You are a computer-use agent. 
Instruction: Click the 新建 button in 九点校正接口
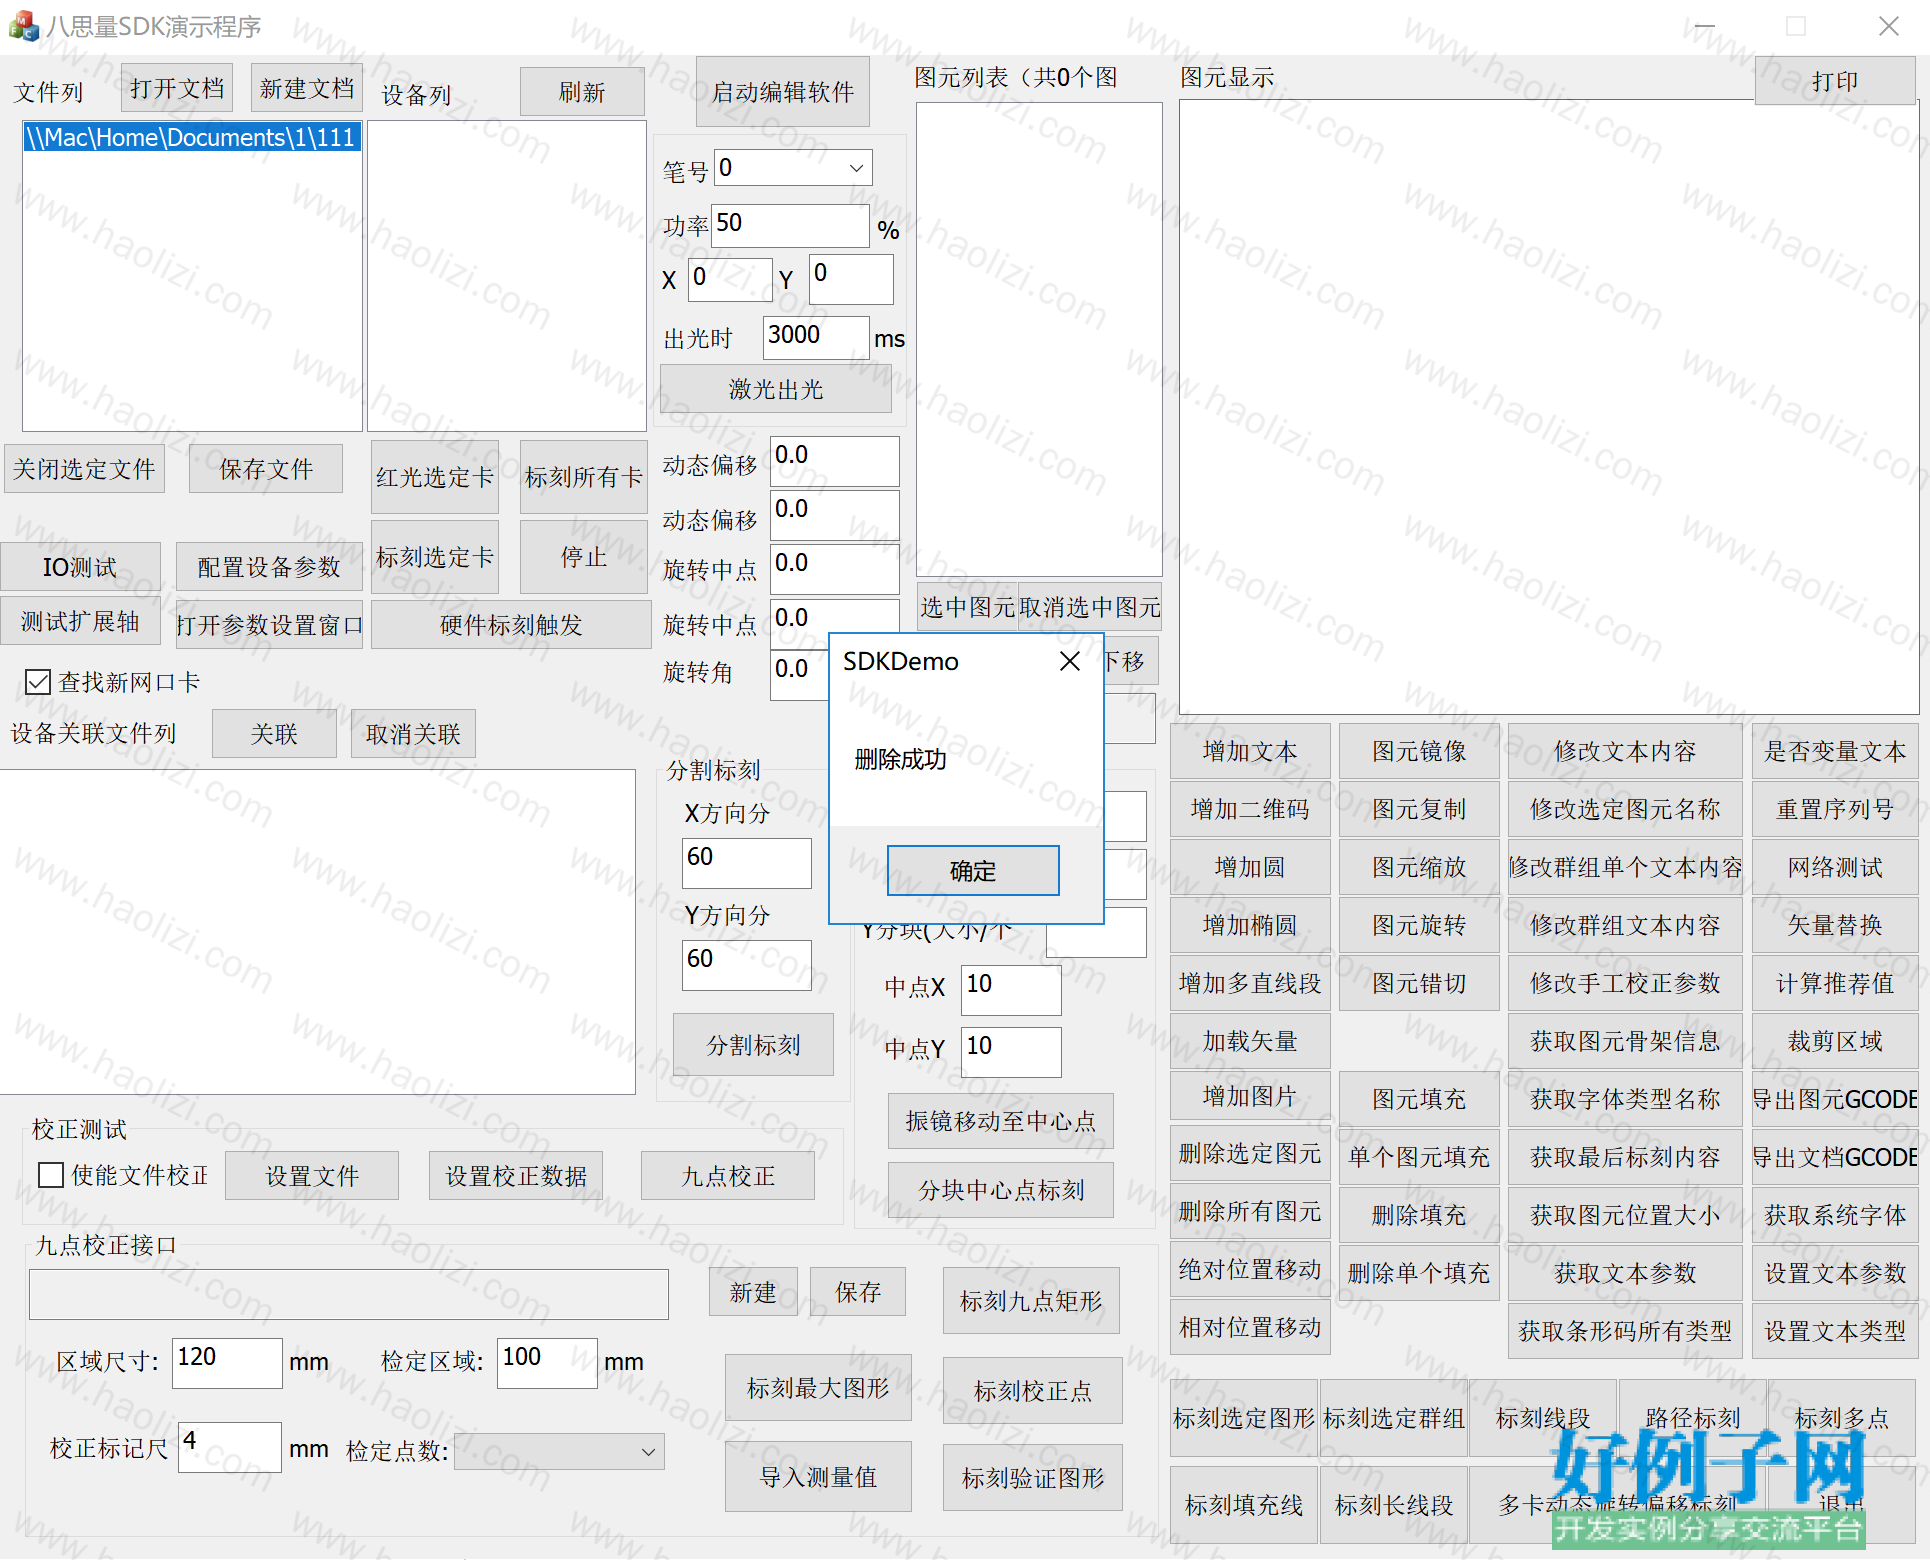(x=753, y=1292)
